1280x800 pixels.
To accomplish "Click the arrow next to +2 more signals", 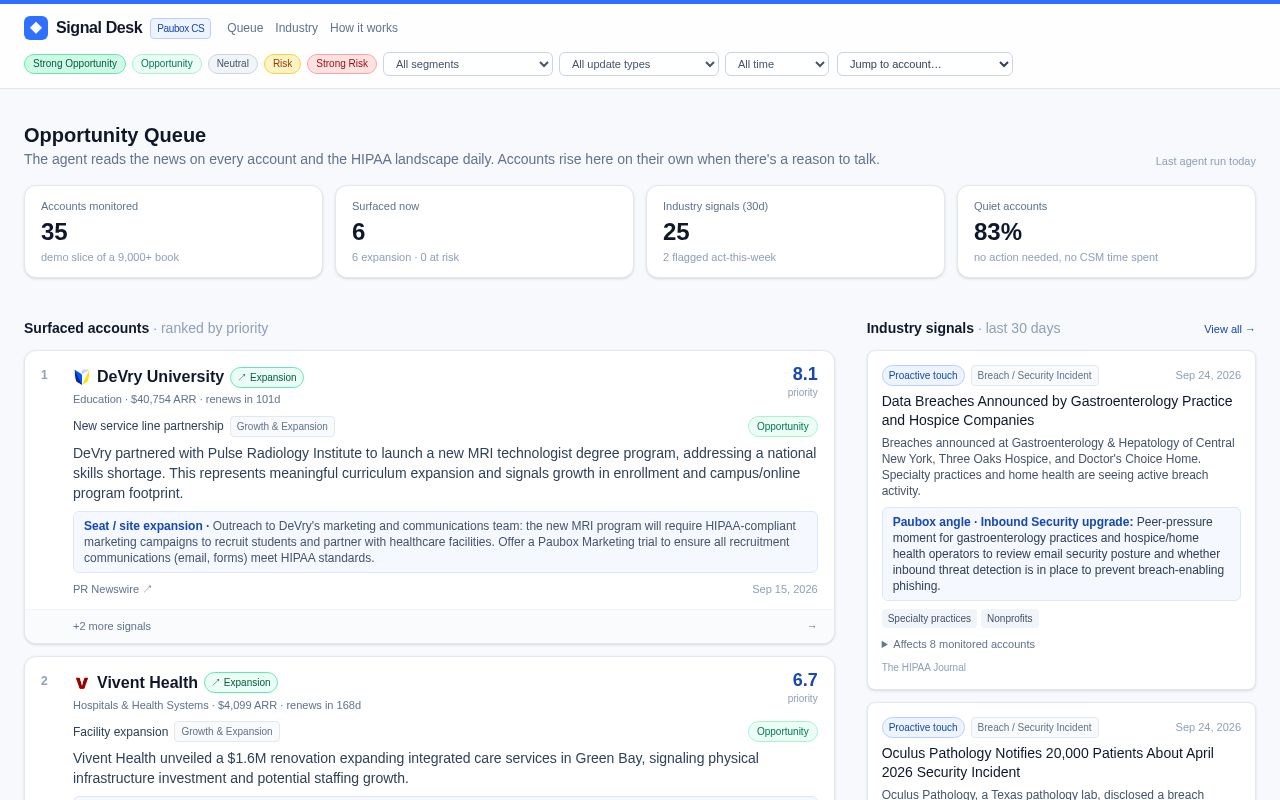I will 812,626.
